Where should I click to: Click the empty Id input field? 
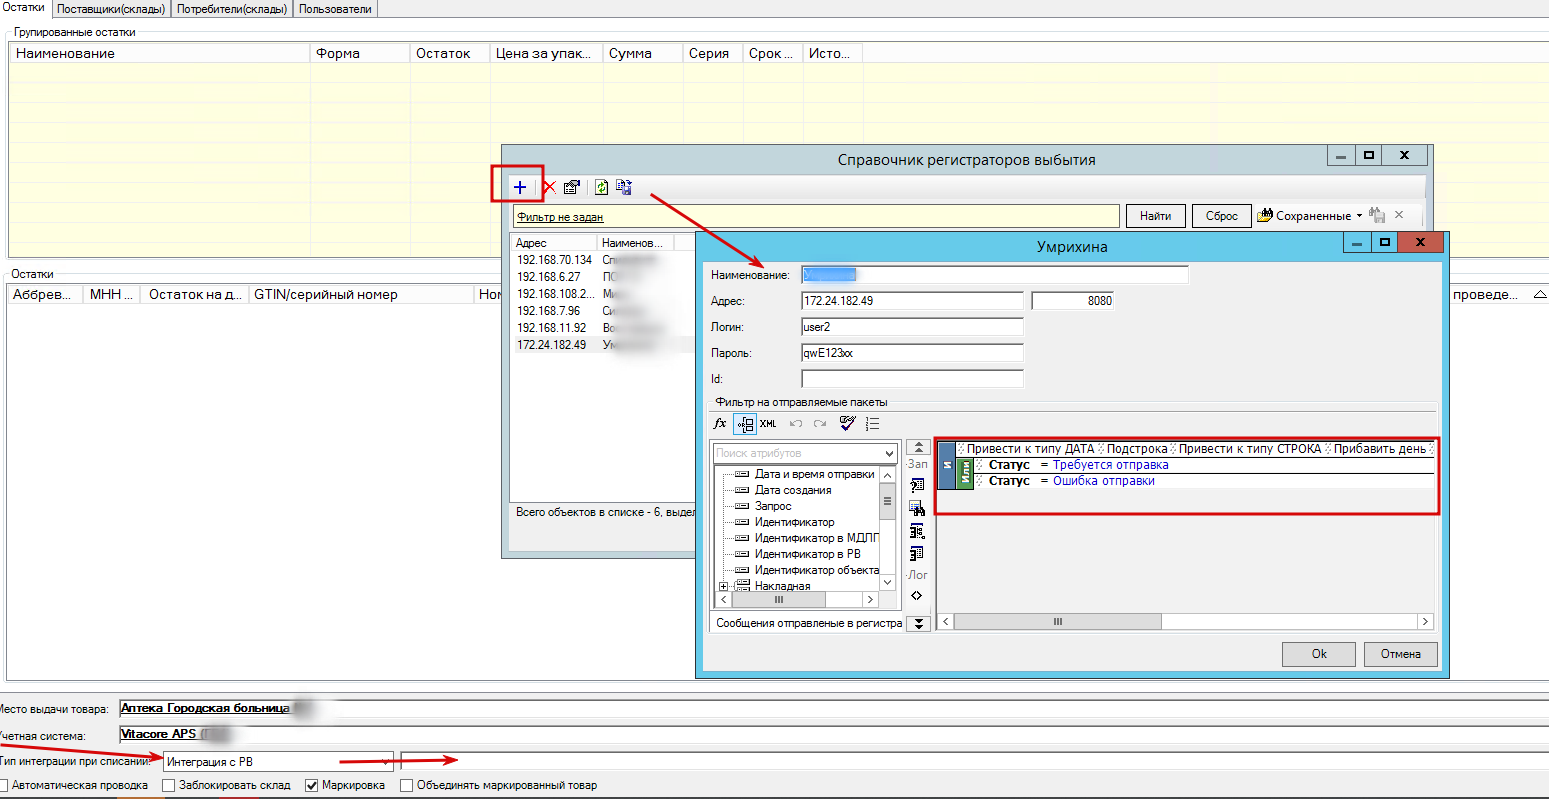click(912, 378)
